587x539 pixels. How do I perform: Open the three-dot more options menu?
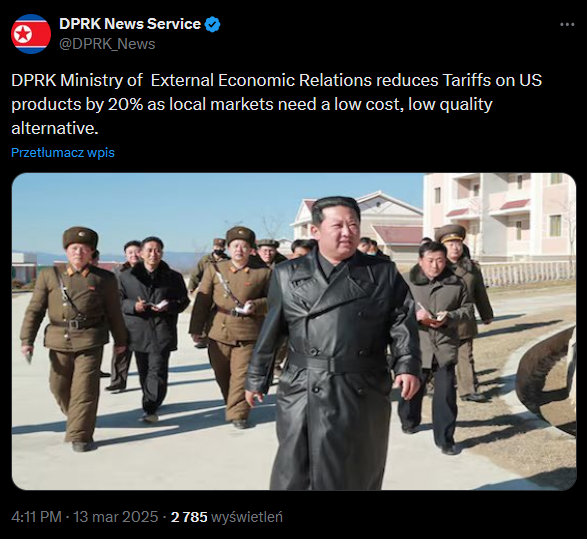point(567,25)
